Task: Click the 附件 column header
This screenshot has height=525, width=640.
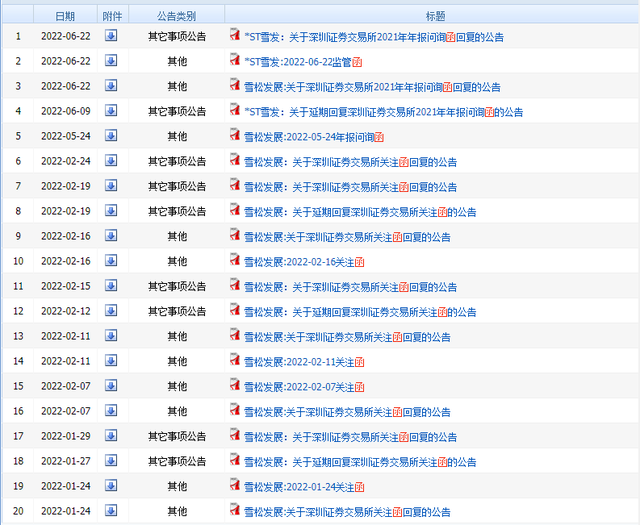Action: point(113,16)
